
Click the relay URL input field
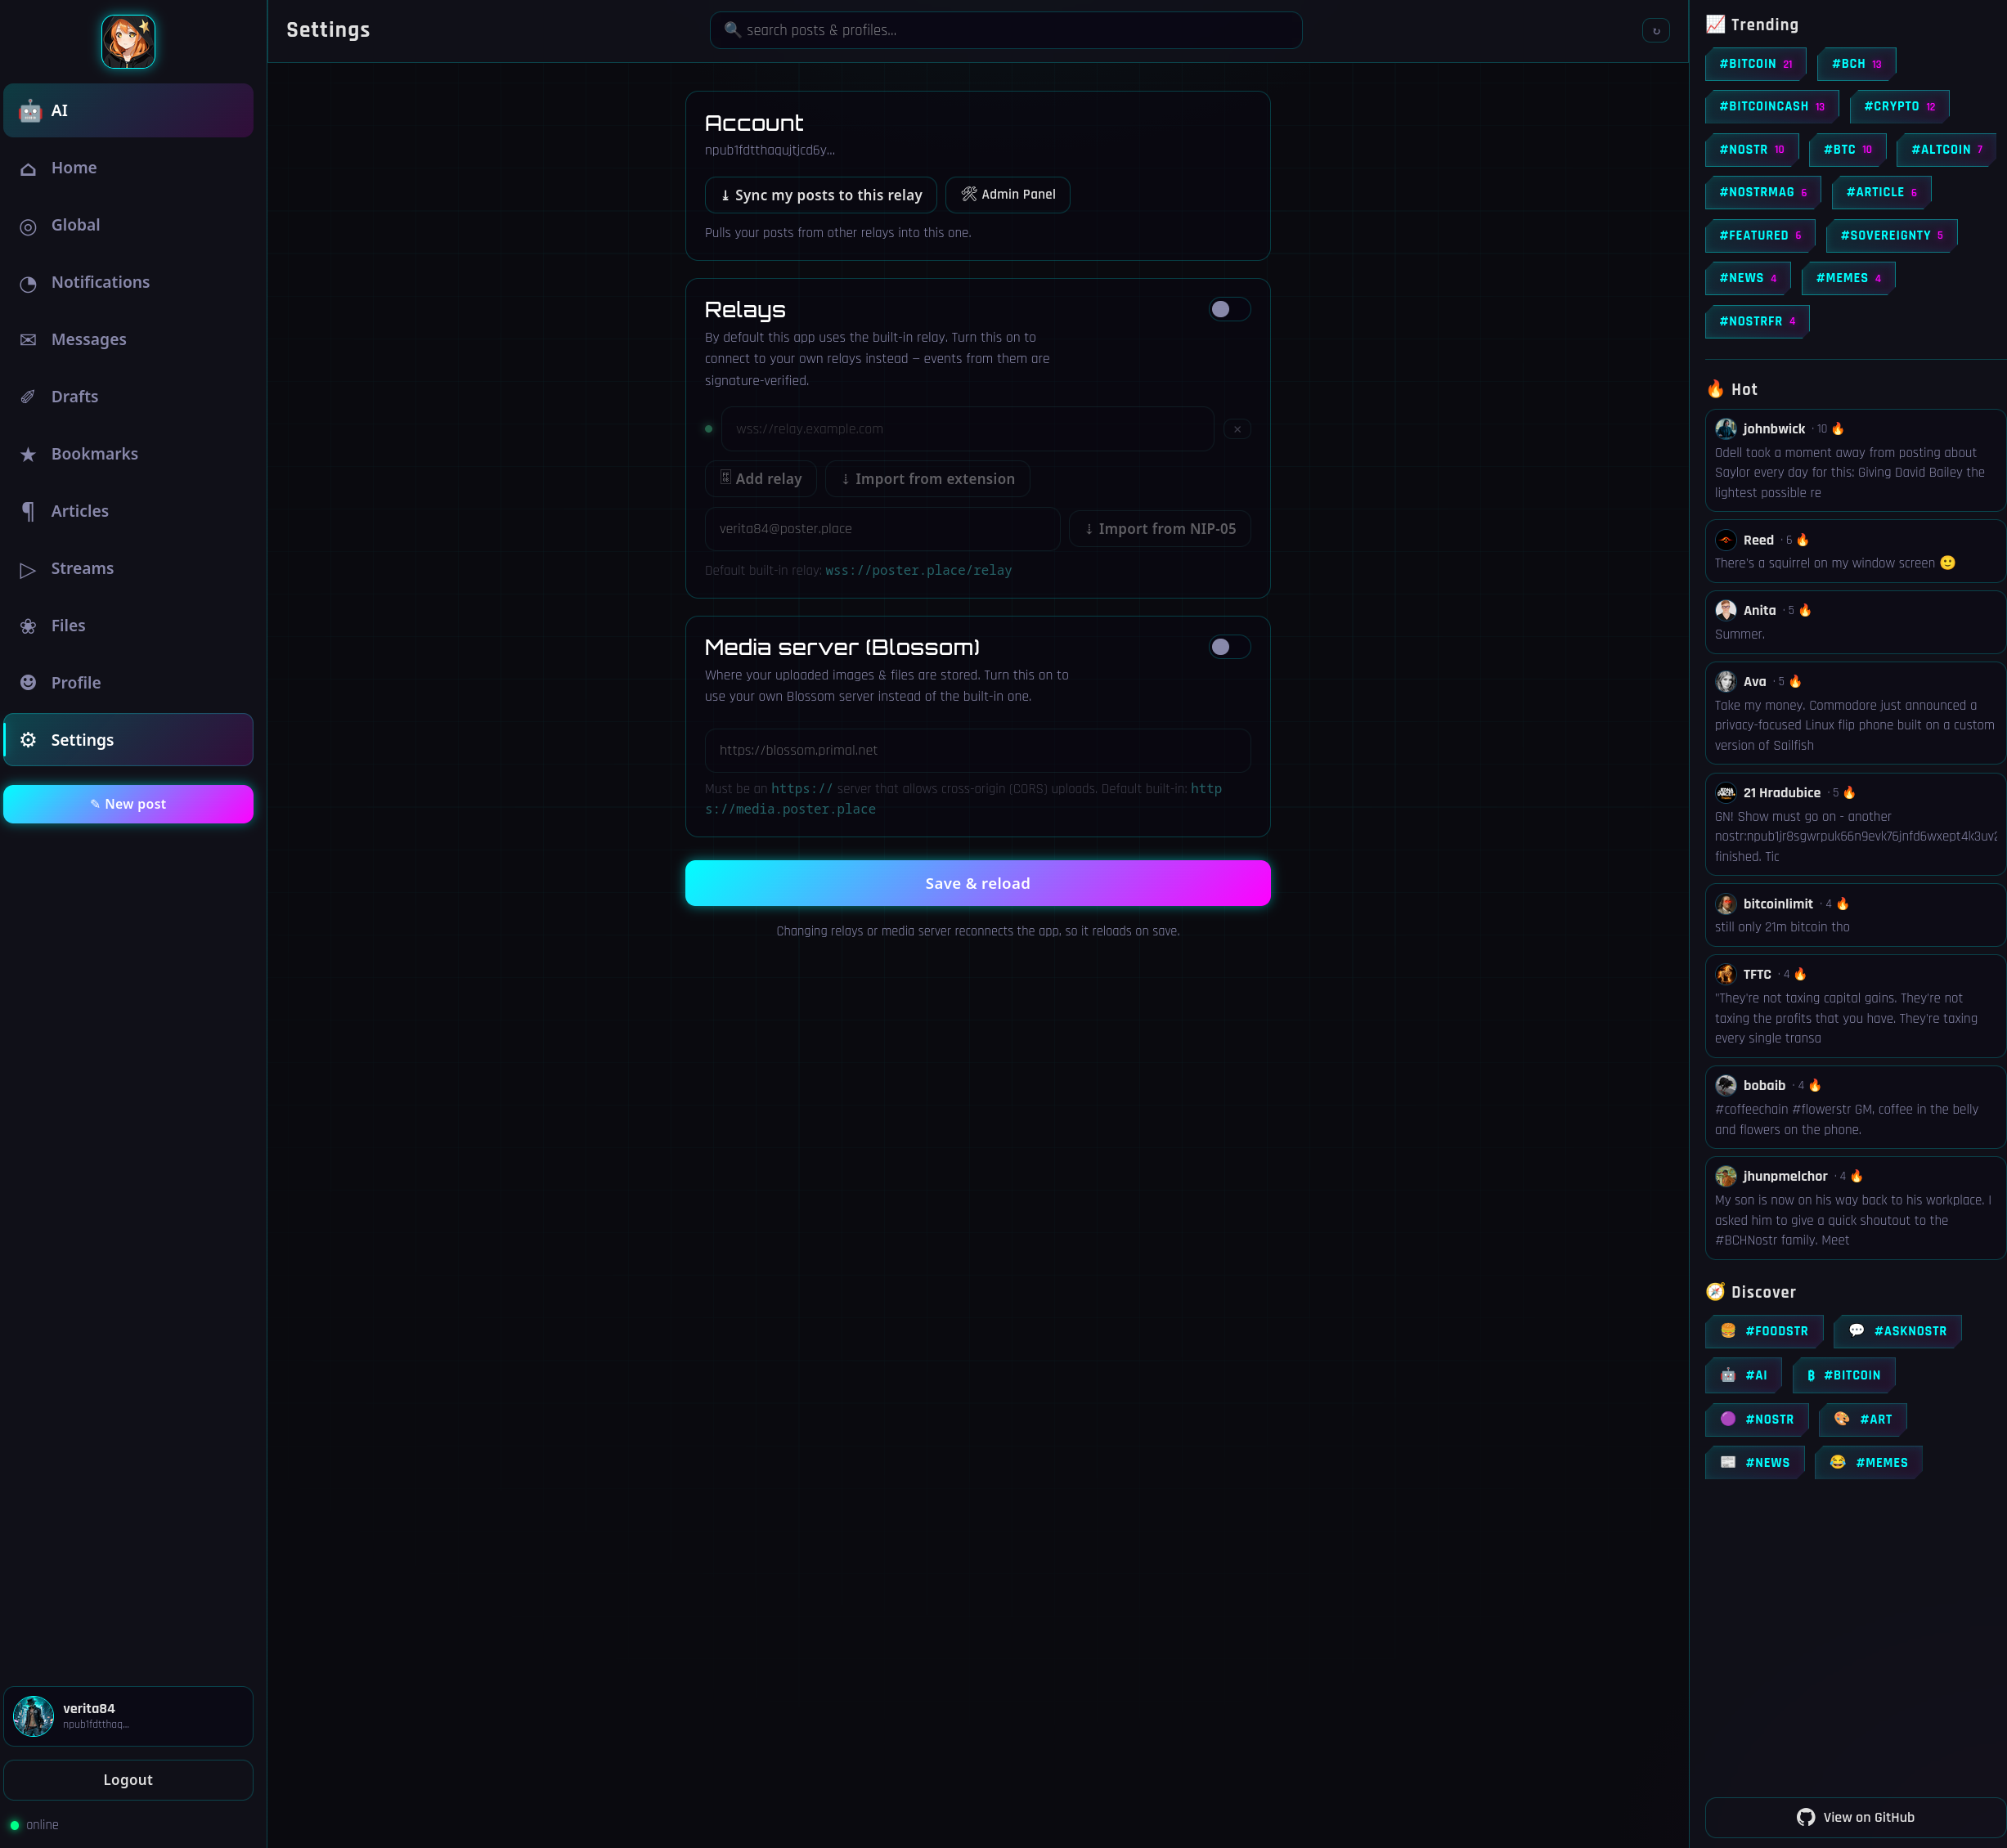[967, 429]
